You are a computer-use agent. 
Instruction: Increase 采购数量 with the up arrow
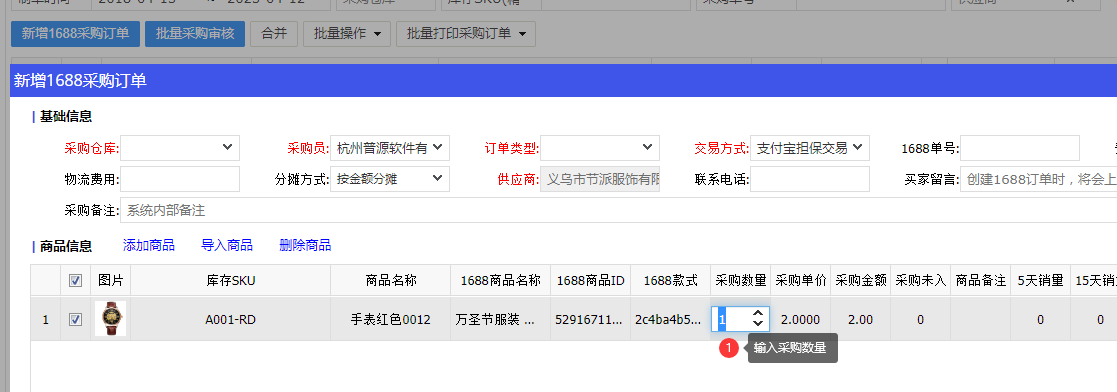point(758,314)
